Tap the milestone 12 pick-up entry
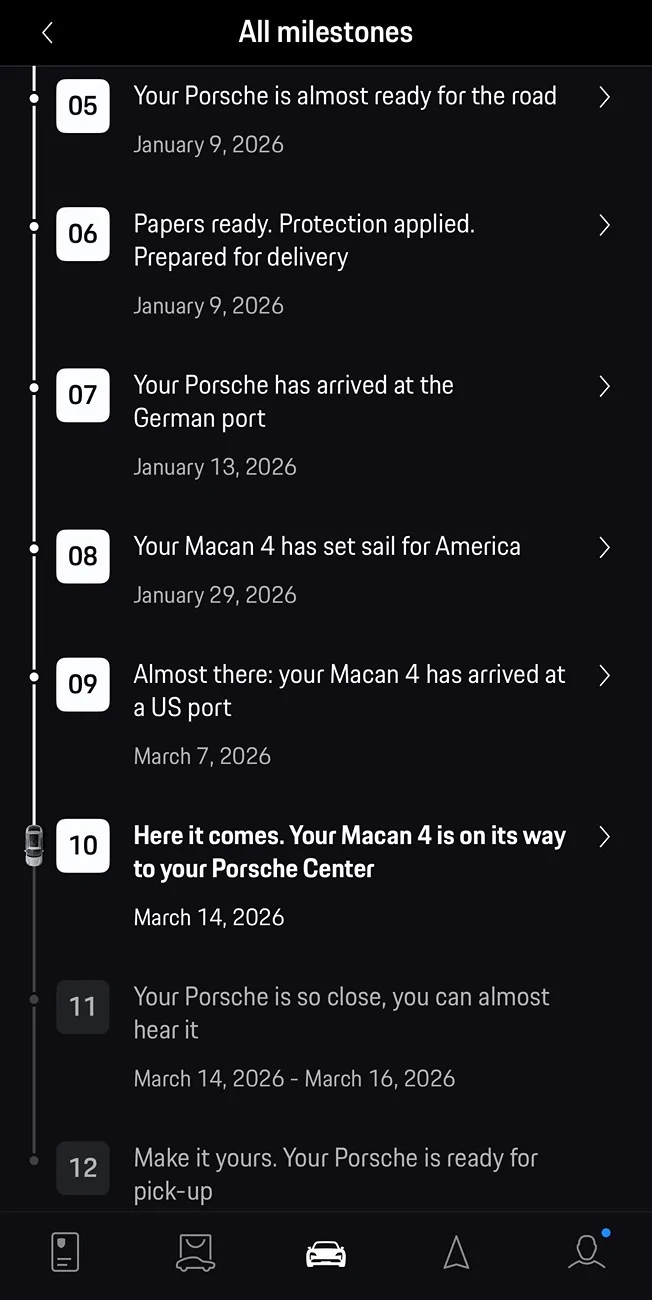The width and height of the screenshot is (652, 1300). pos(335,1173)
